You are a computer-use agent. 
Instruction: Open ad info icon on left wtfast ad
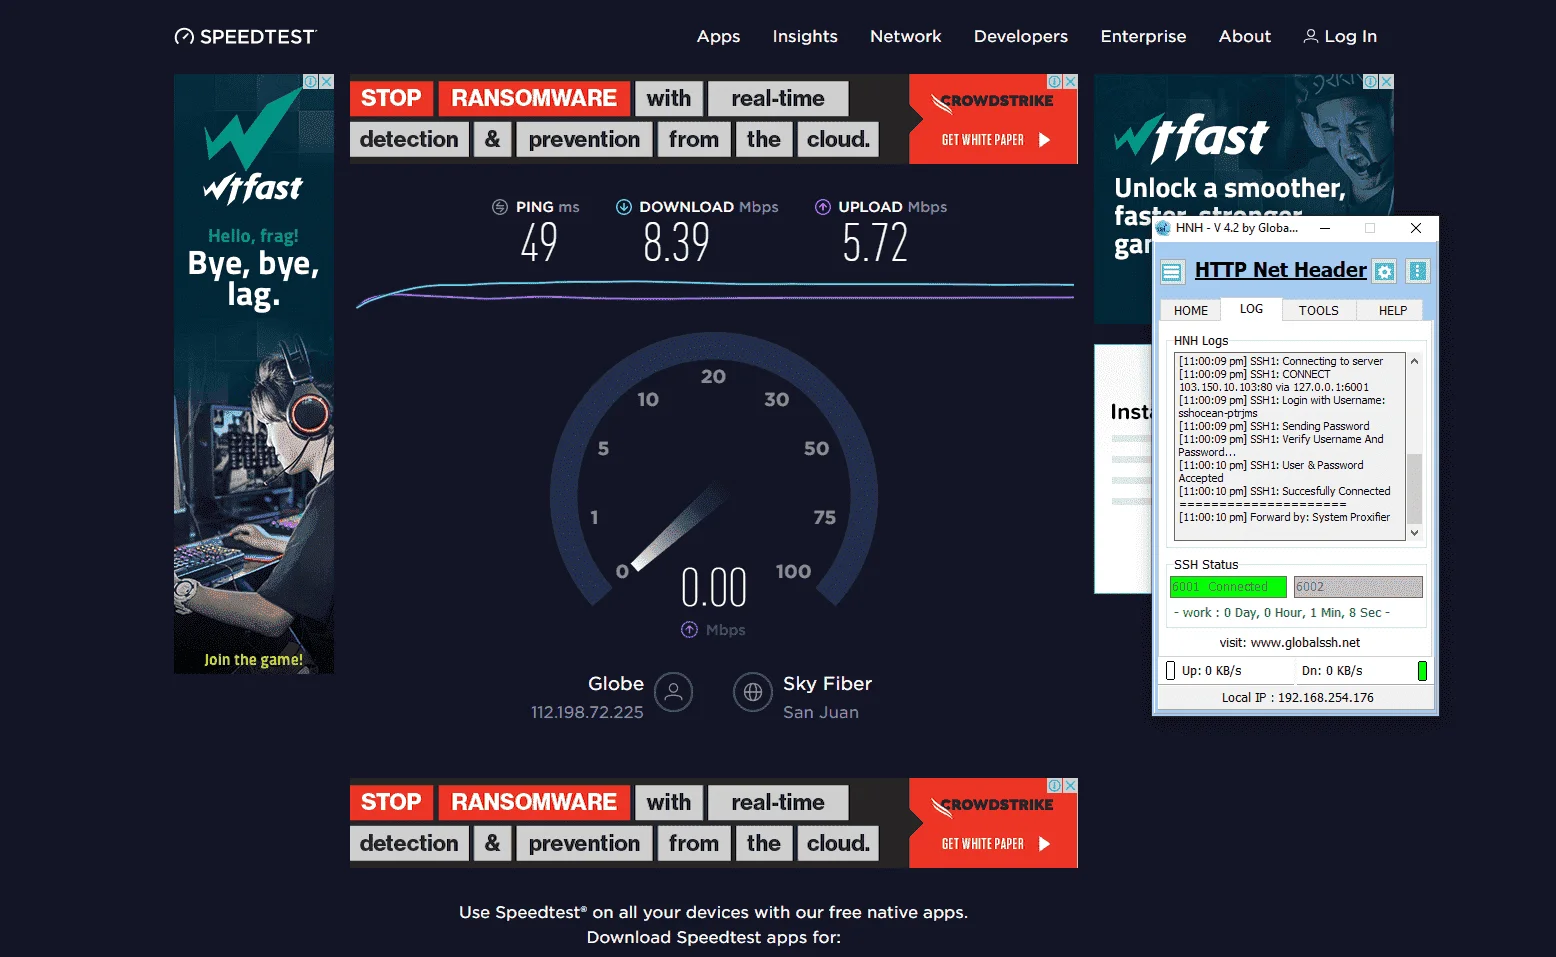click(311, 81)
